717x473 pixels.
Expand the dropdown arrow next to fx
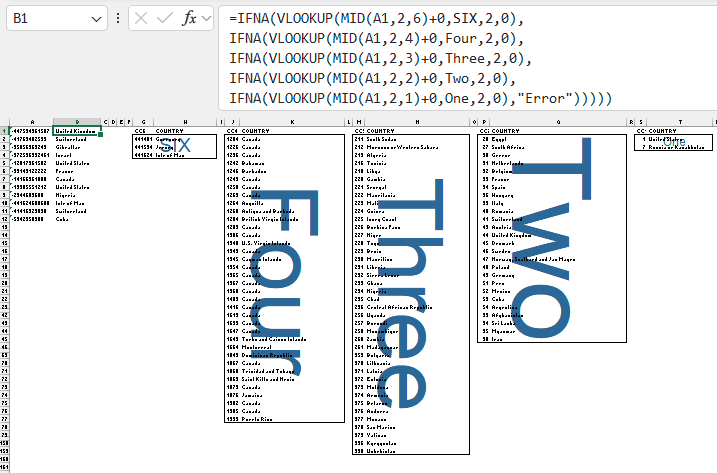click(206, 18)
